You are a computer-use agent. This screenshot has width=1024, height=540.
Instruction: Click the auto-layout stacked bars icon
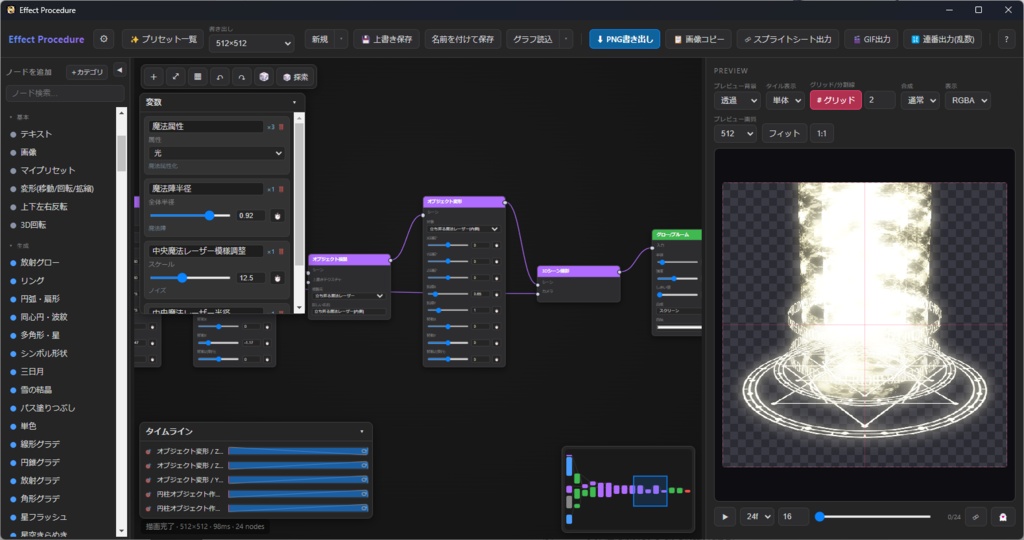tap(197, 77)
